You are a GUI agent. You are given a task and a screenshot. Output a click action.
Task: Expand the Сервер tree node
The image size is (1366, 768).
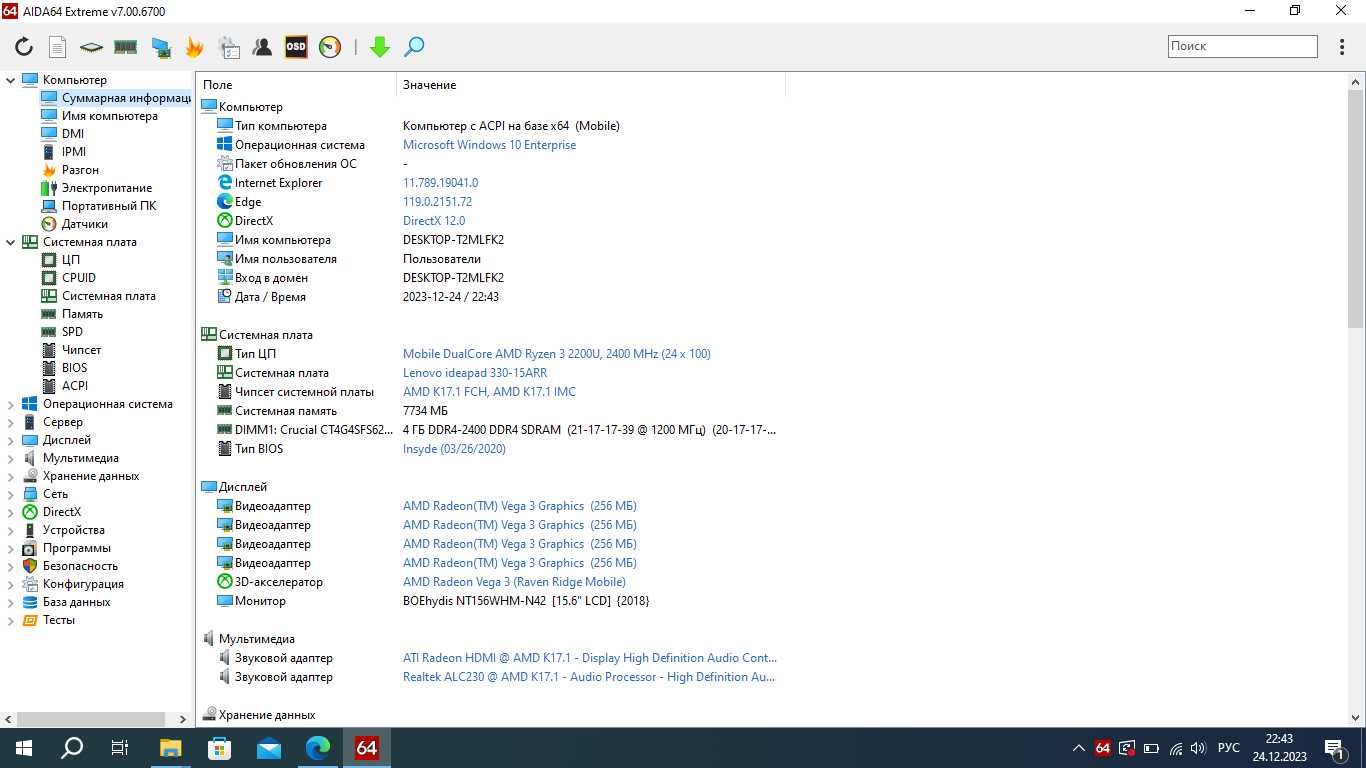pos(11,422)
